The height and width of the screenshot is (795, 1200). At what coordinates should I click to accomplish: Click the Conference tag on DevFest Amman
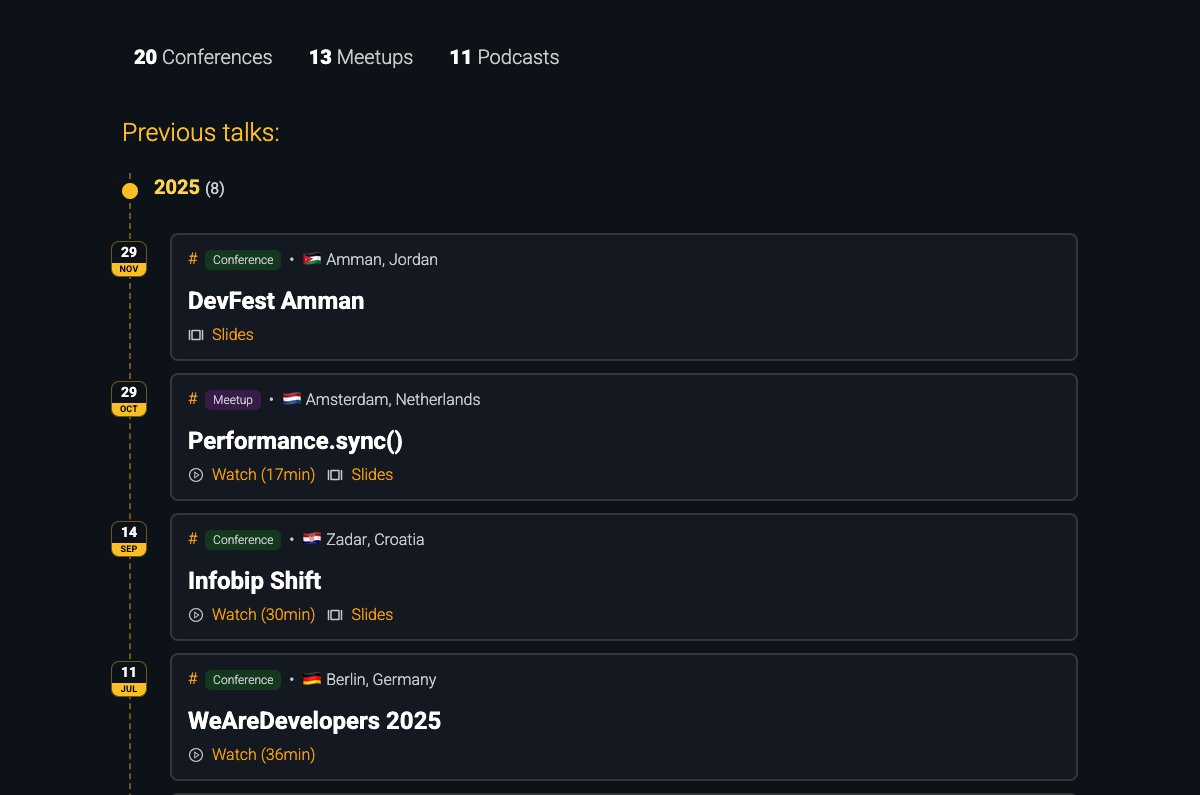point(243,260)
